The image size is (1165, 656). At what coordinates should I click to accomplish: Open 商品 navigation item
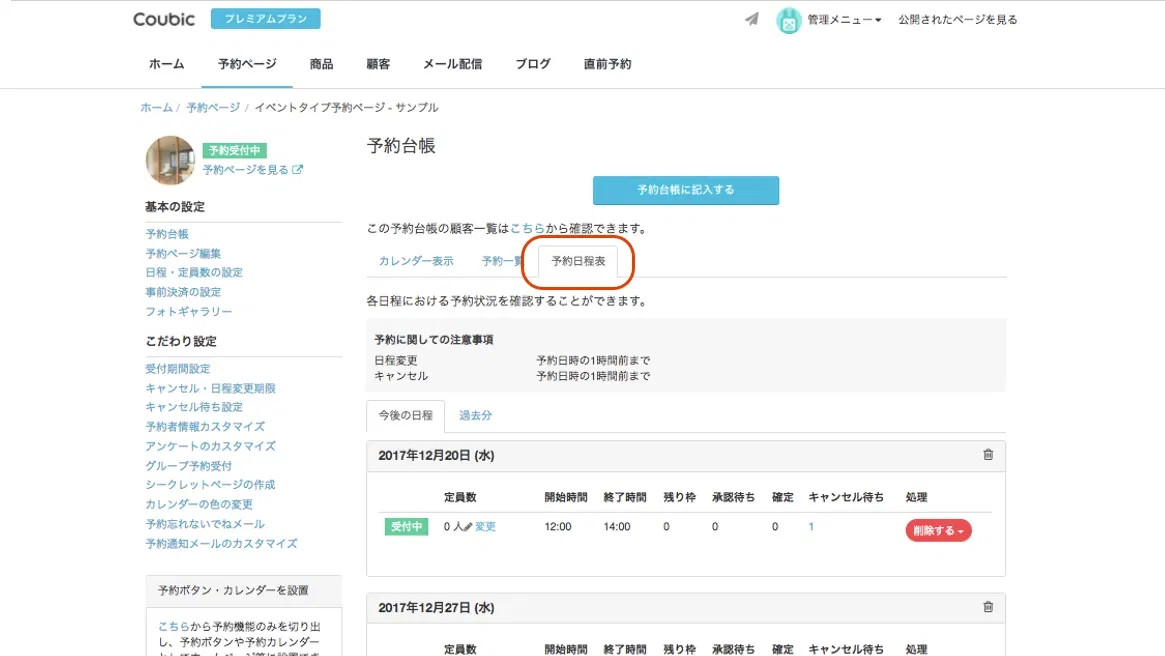click(321, 64)
